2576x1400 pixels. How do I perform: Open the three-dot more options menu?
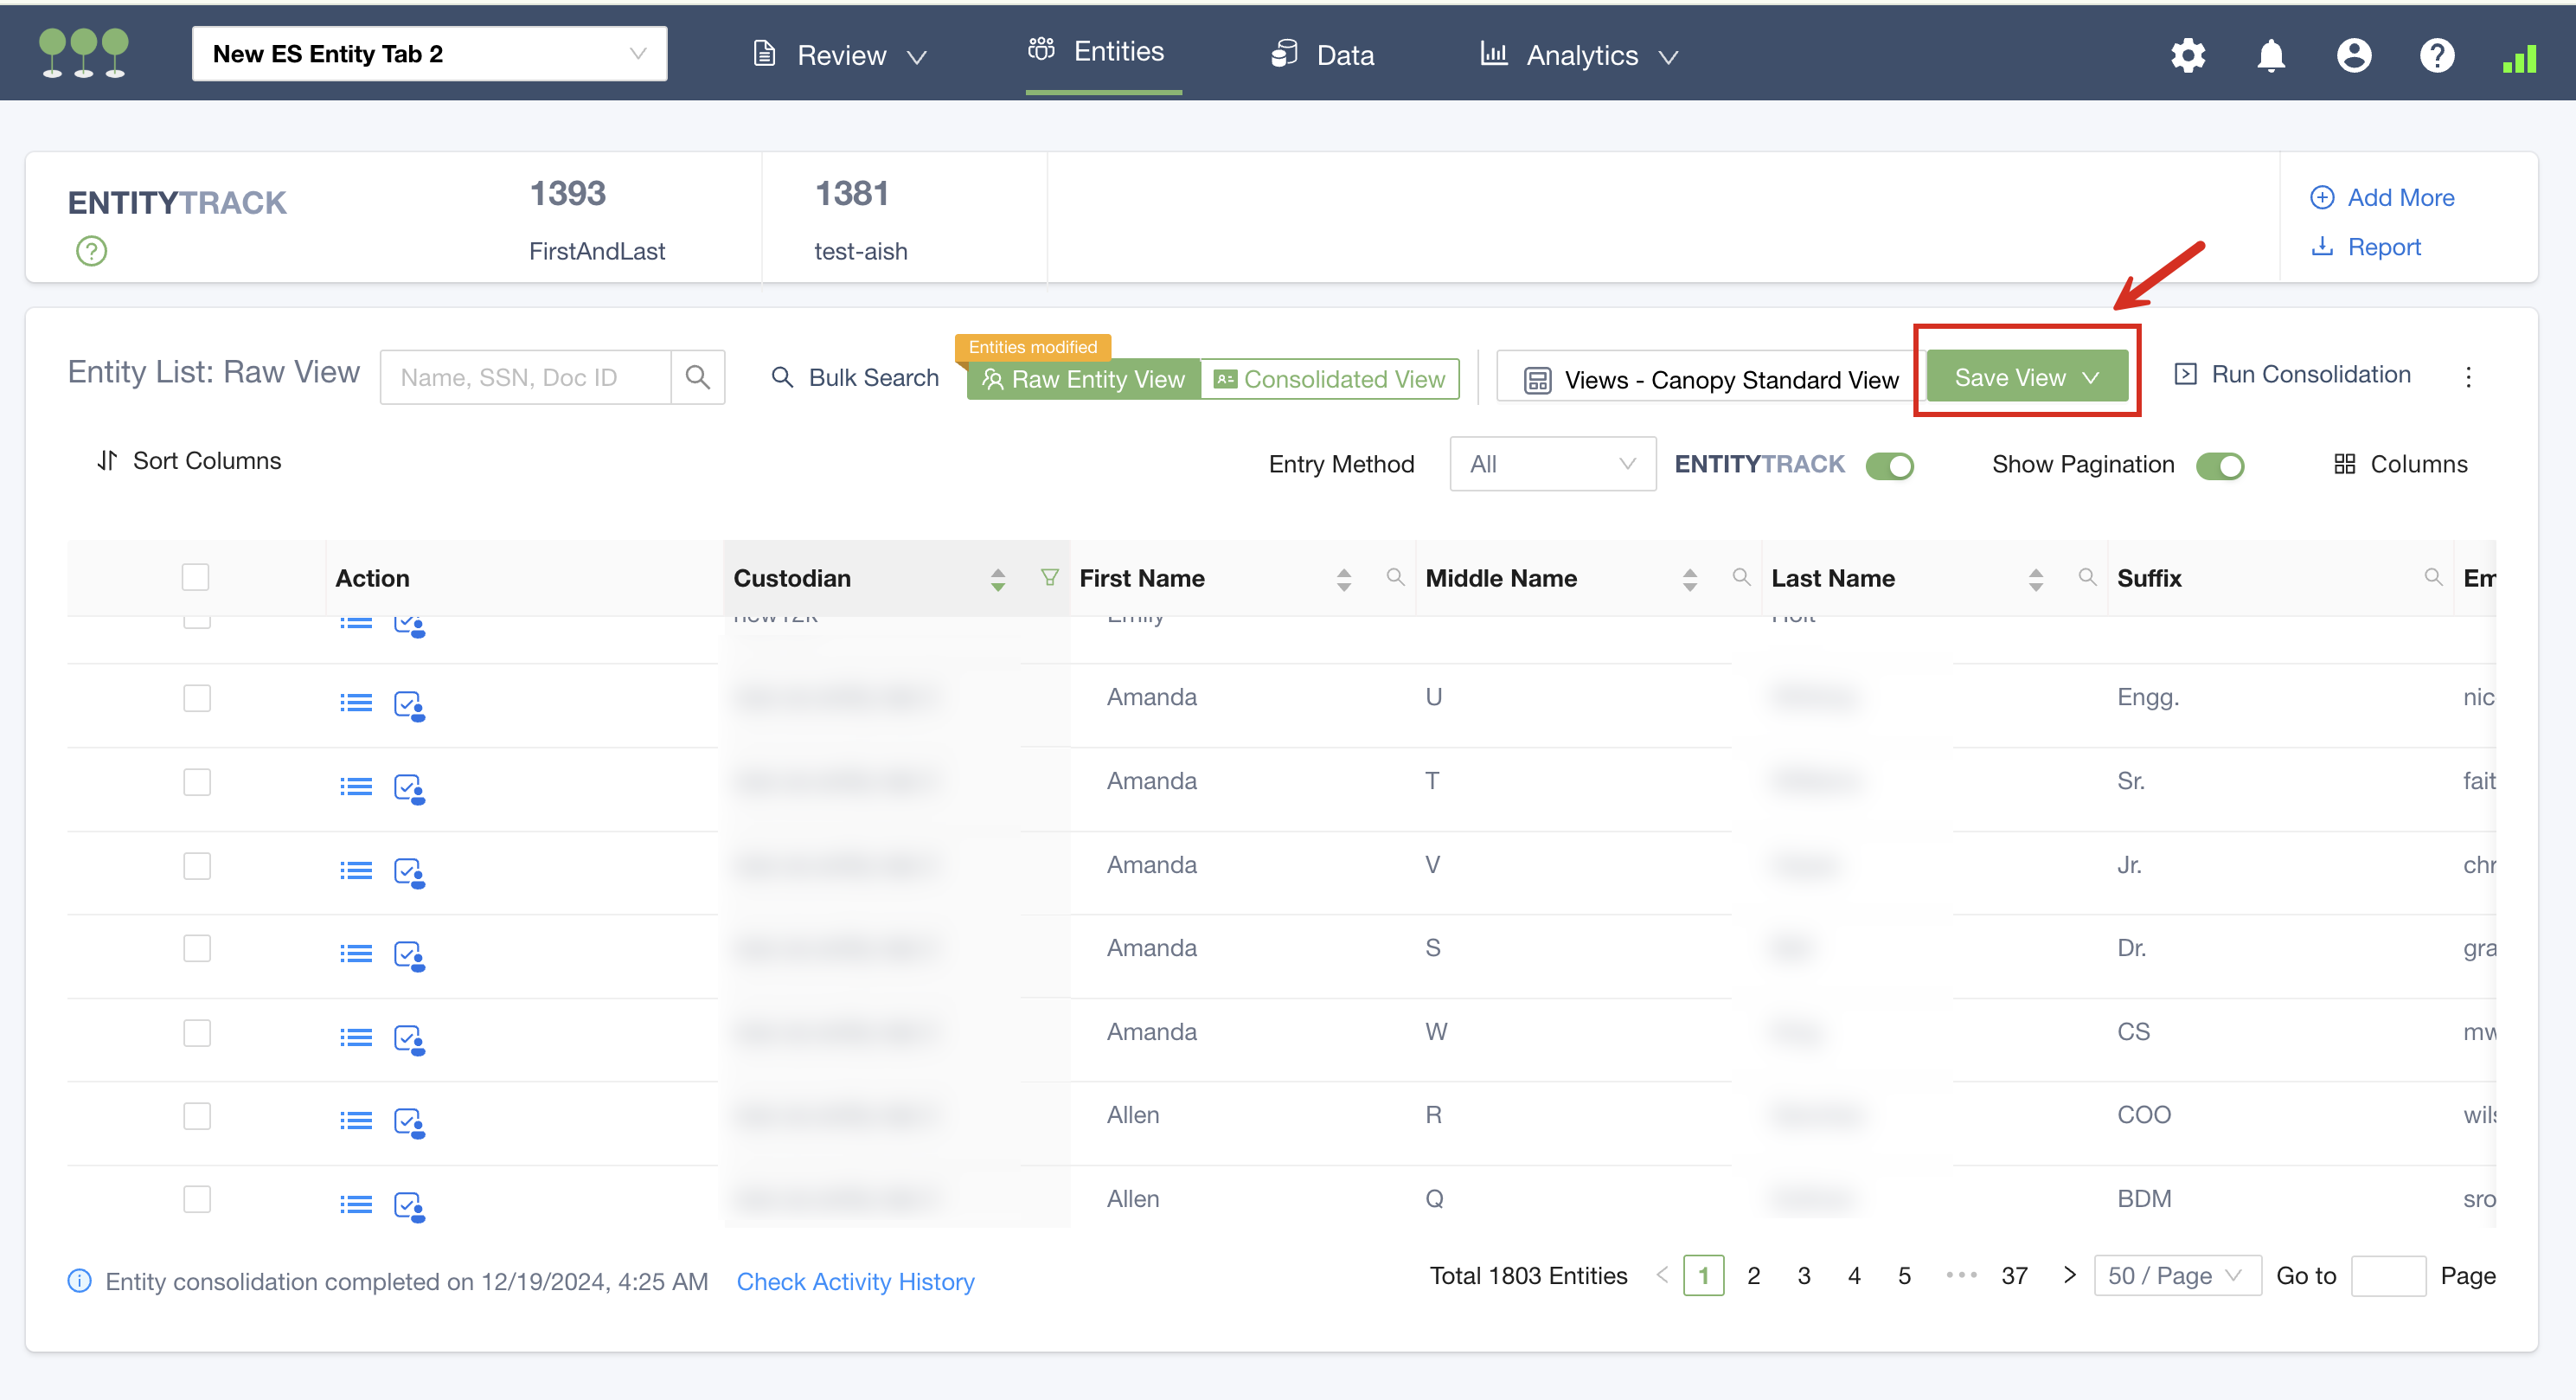[x=2468, y=377]
